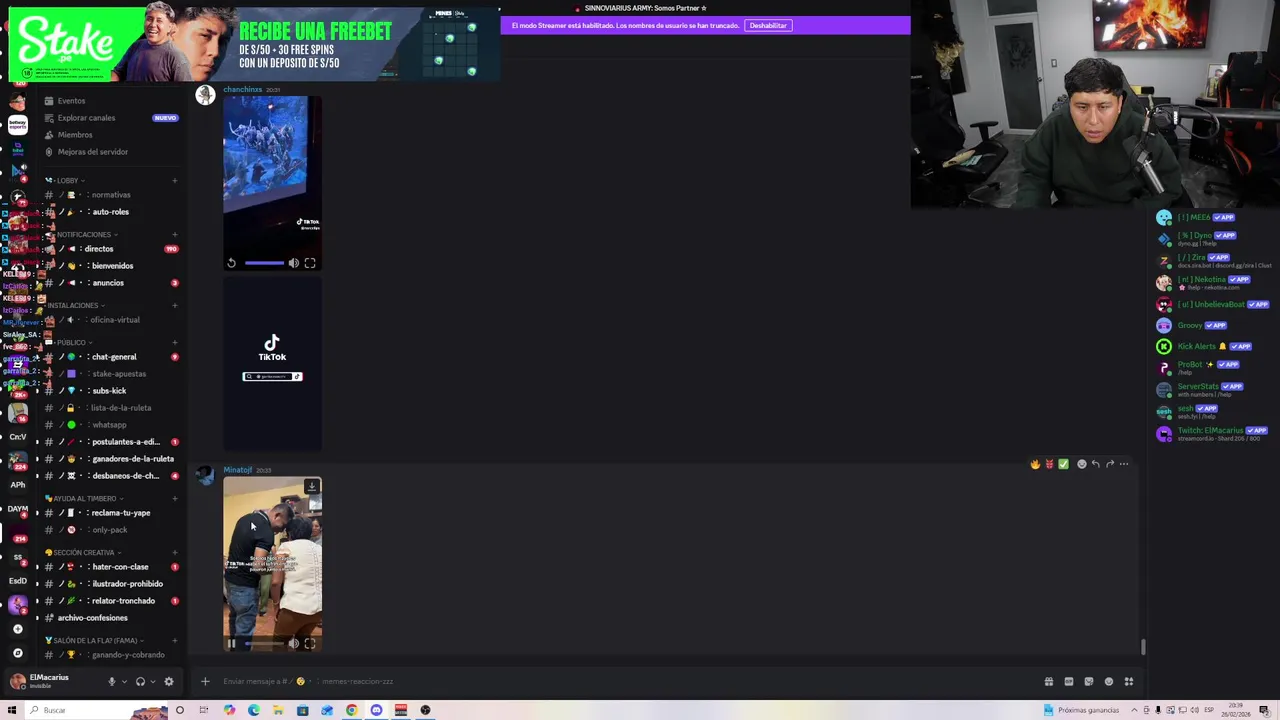Seek in the upper video's progress bar
The height and width of the screenshot is (720, 1280).
coord(264,263)
